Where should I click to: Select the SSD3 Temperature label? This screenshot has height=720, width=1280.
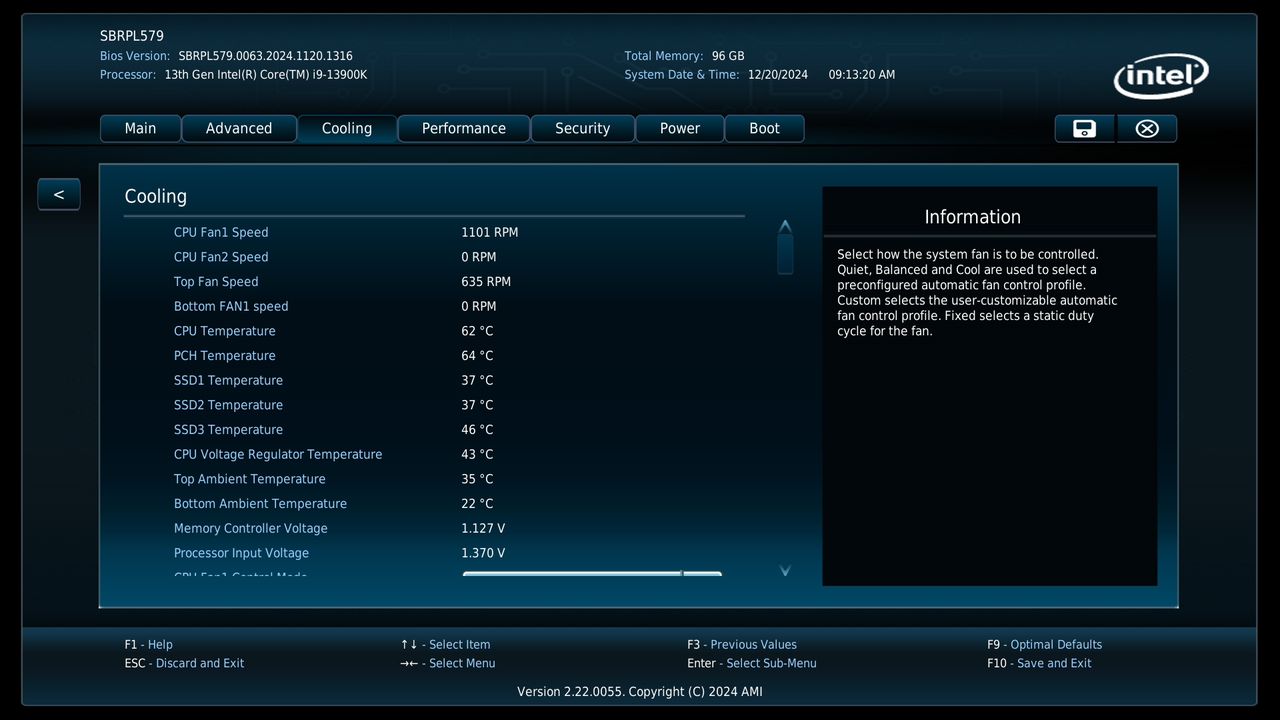(x=228, y=430)
